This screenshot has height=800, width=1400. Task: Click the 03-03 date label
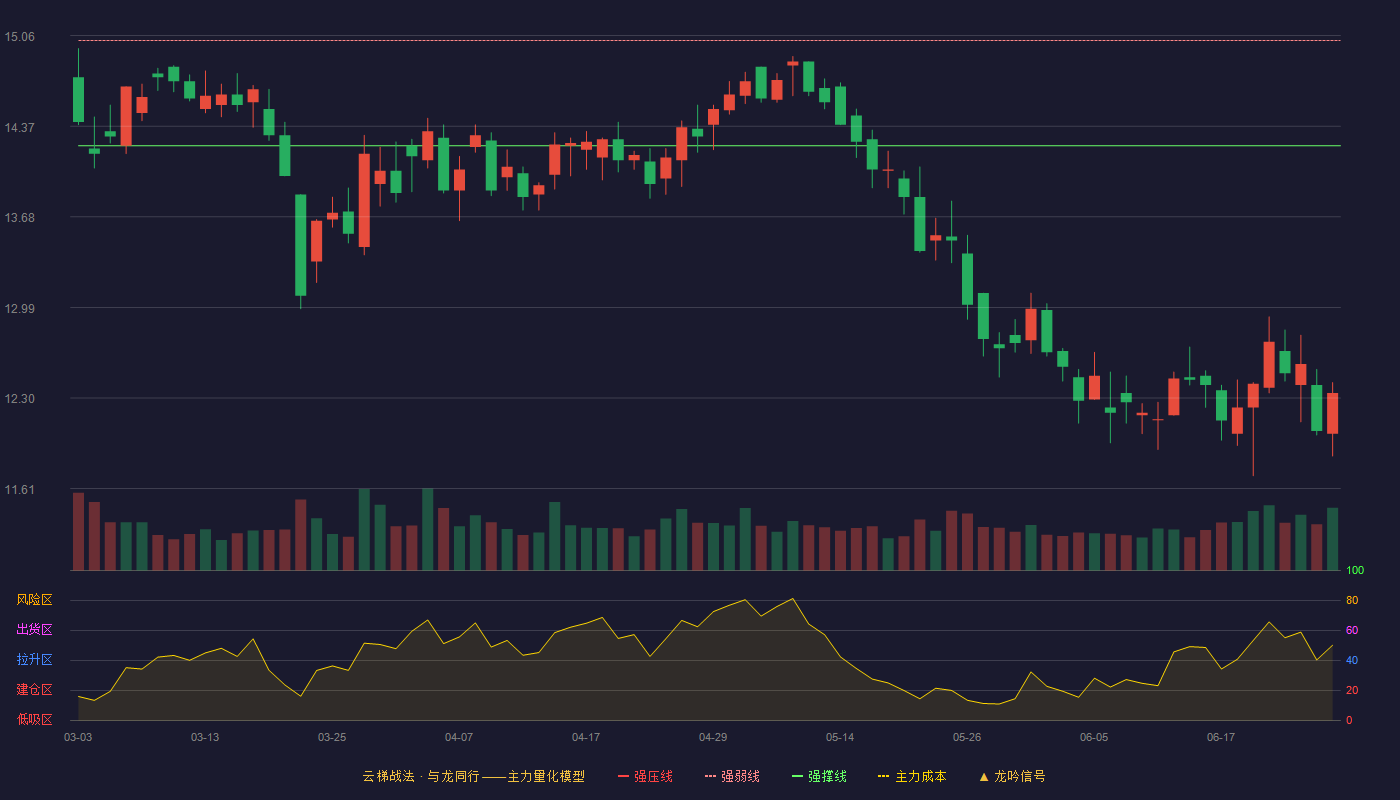[x=78, y=737]
